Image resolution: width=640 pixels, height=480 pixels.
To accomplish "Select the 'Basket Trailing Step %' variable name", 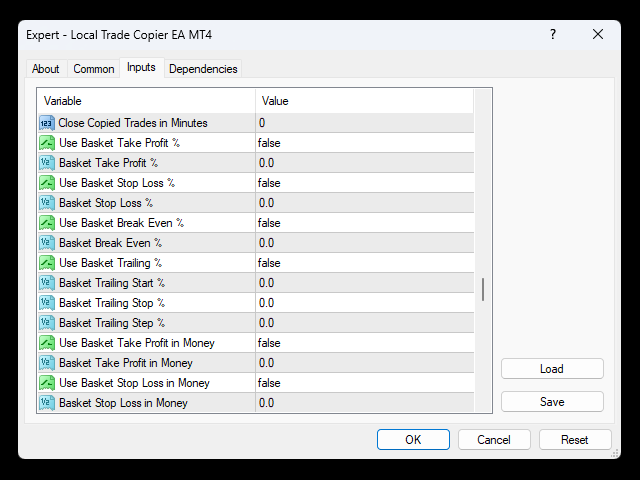I will click(x=112, y=323).
